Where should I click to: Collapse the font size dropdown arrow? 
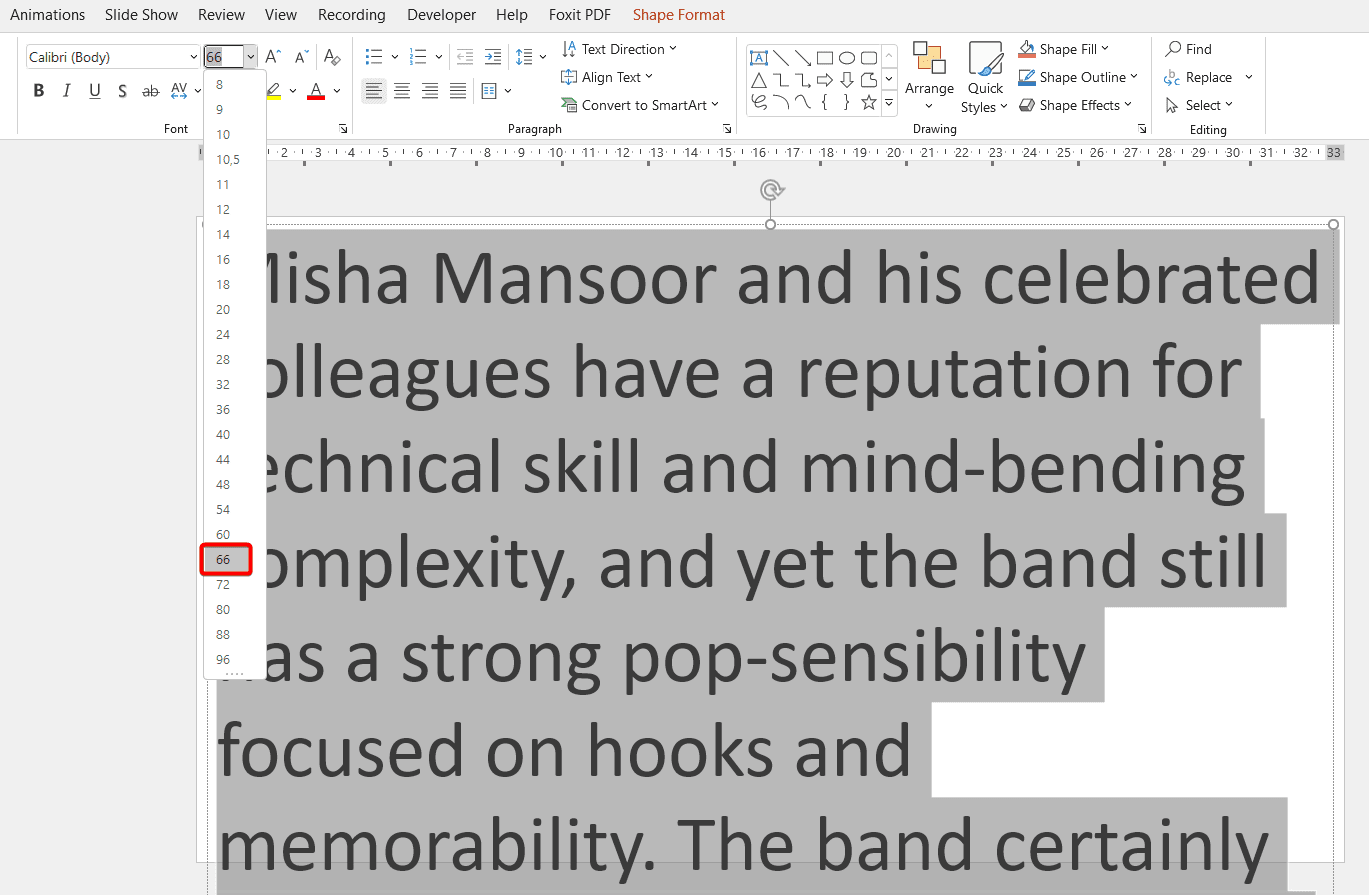tap(250, 57)
